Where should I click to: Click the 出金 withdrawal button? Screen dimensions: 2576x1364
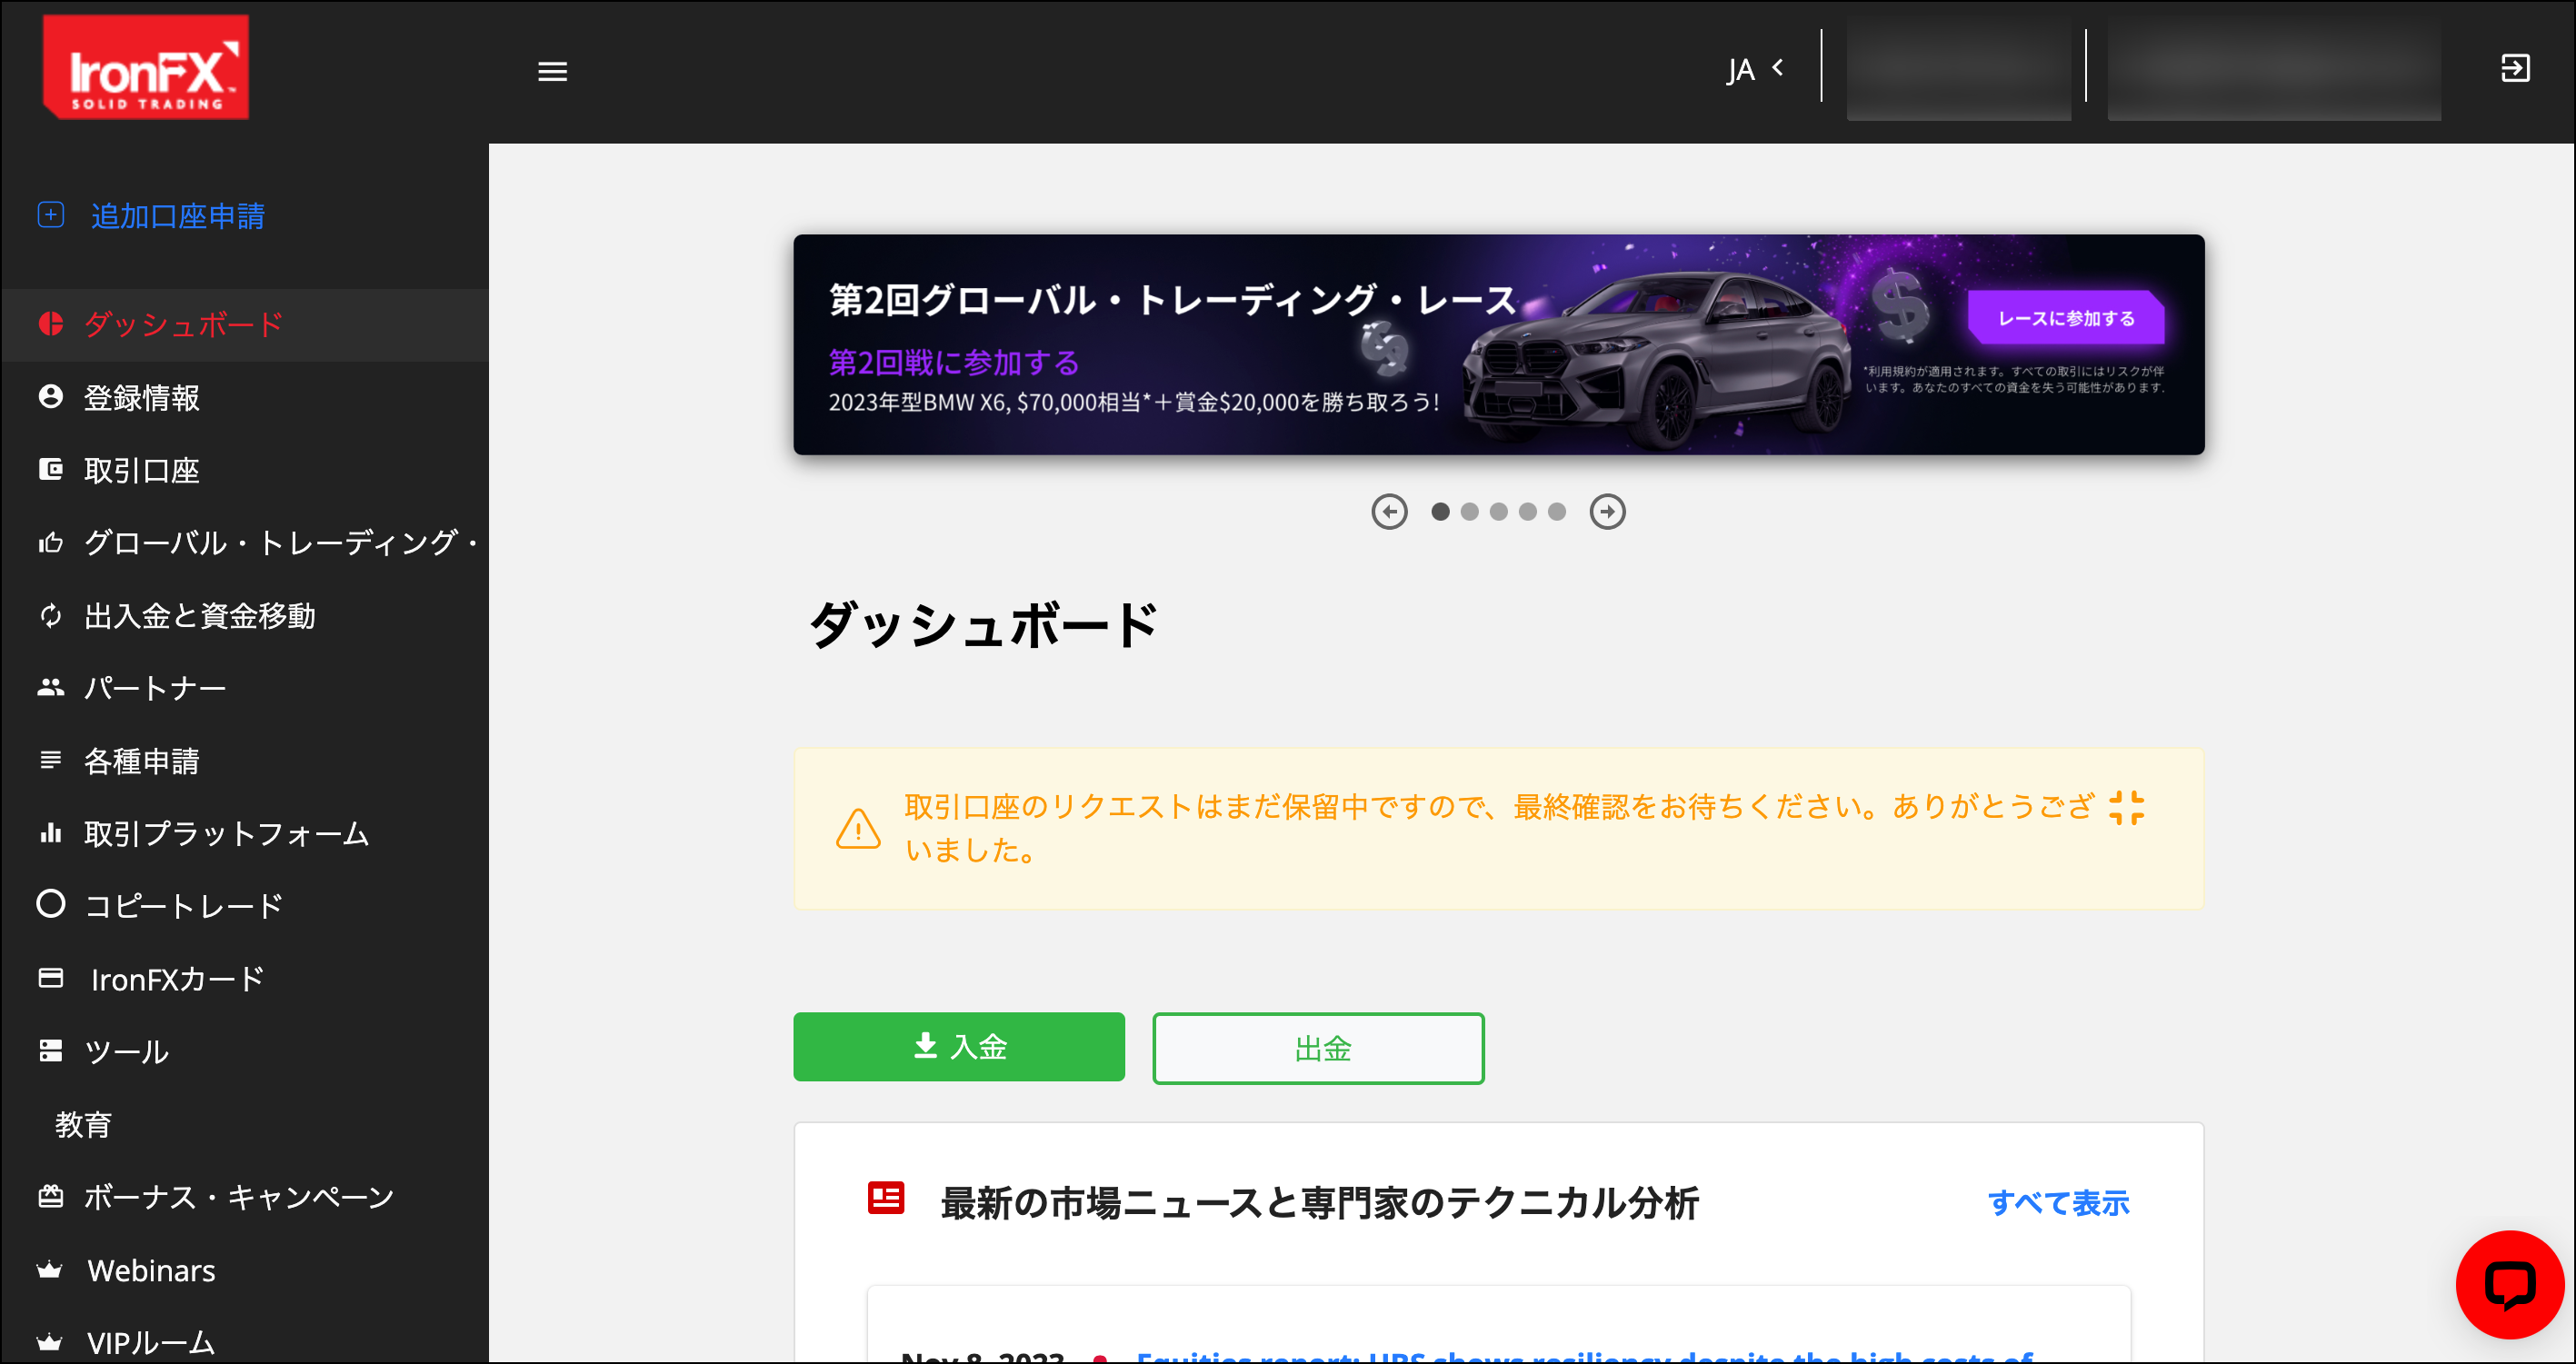pyautogui.click(x=1318, y=1048)
